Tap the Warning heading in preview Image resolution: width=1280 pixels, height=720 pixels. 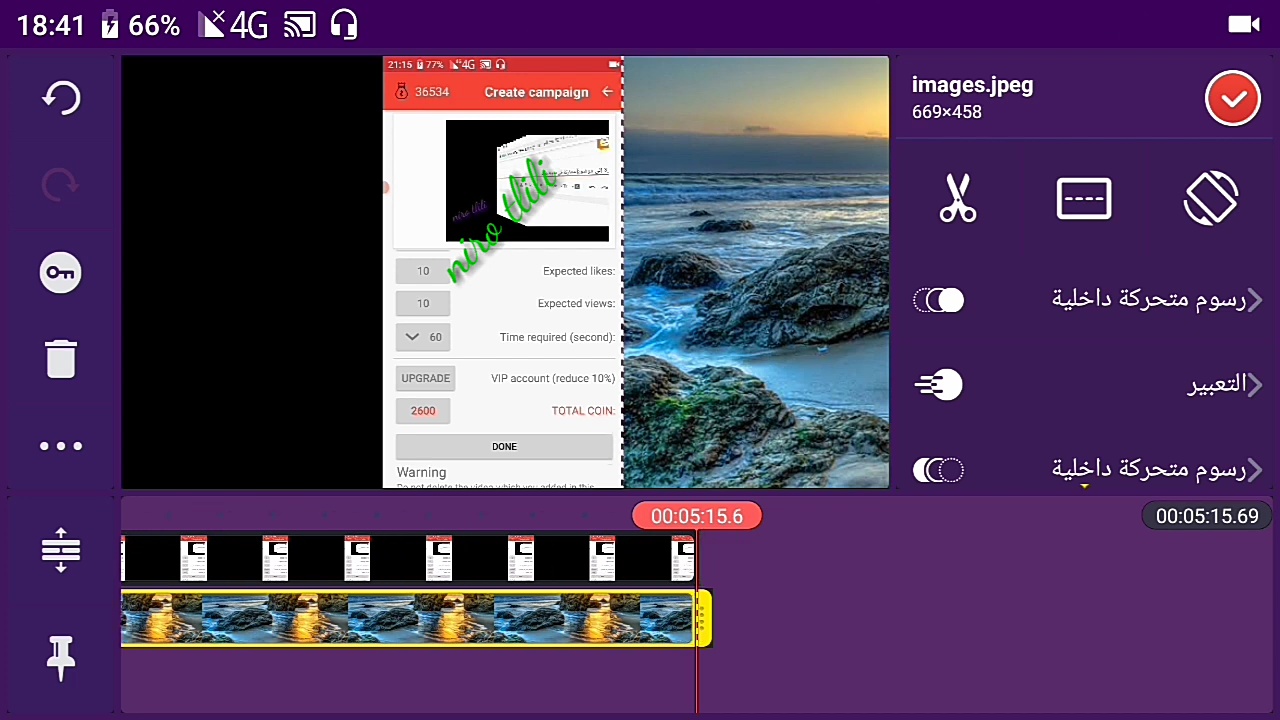click(x=421, y=472)
